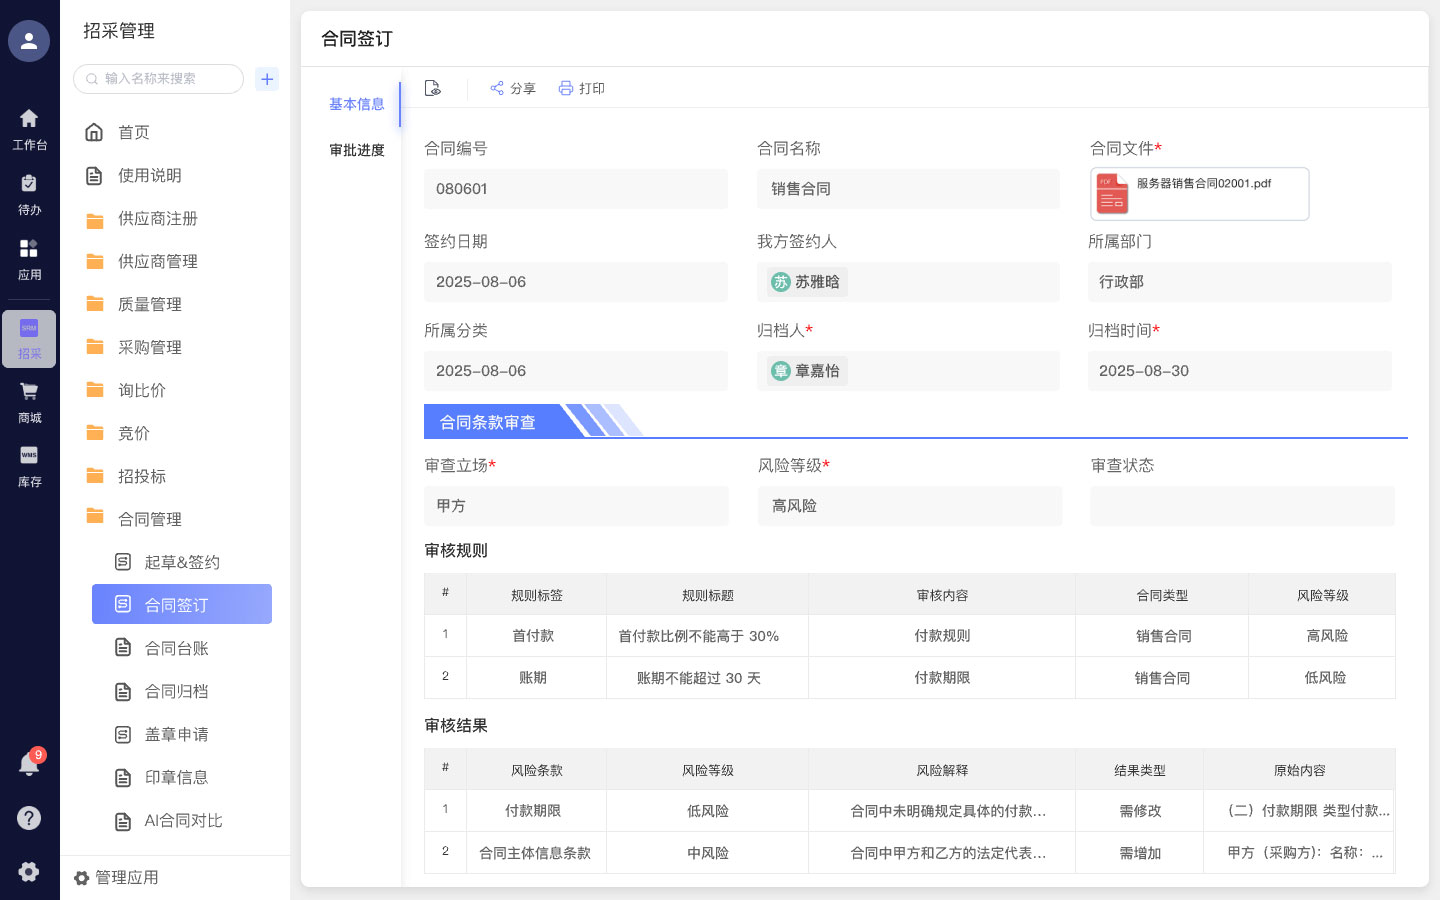Click the 分享 share button
The height and width of the screenshot is (900, 1440).
pos(513,88)
